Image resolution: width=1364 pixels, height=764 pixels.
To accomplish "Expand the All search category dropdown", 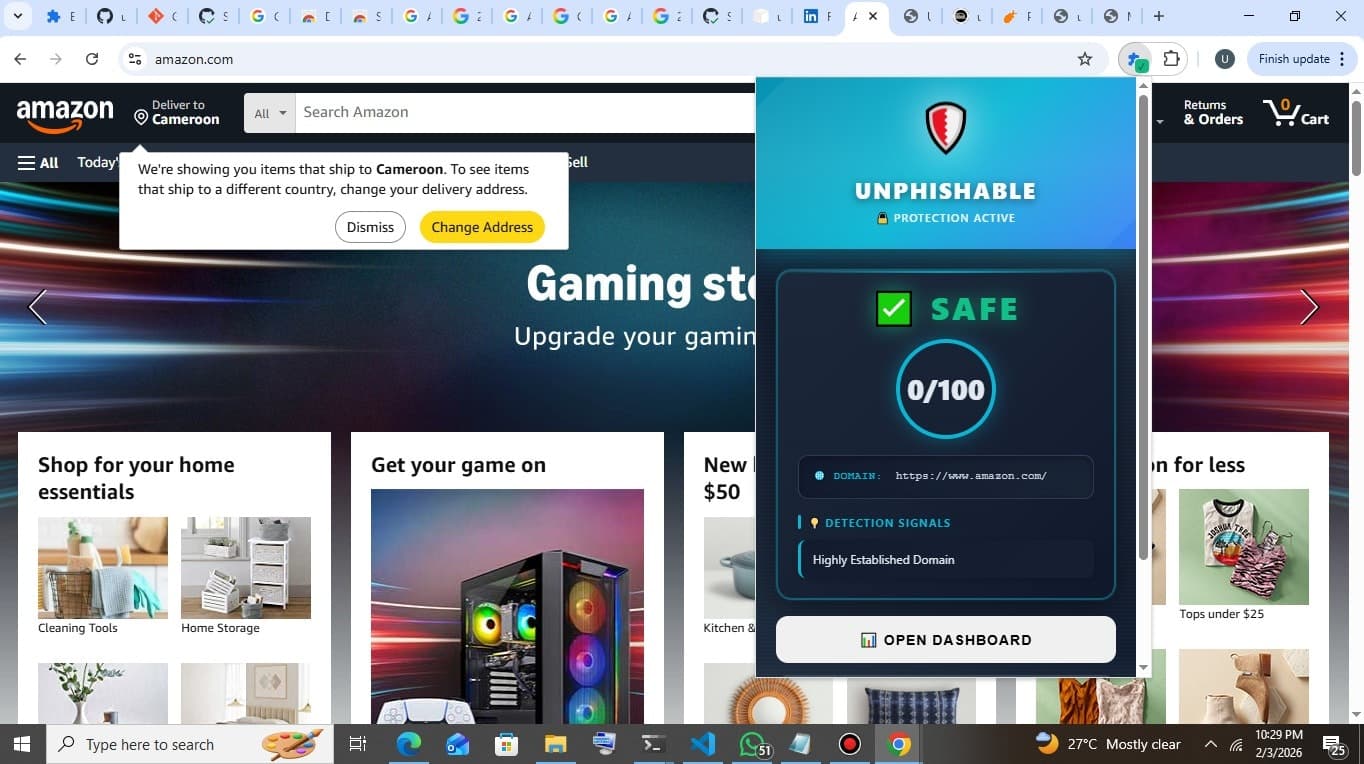I will (269, 112).
